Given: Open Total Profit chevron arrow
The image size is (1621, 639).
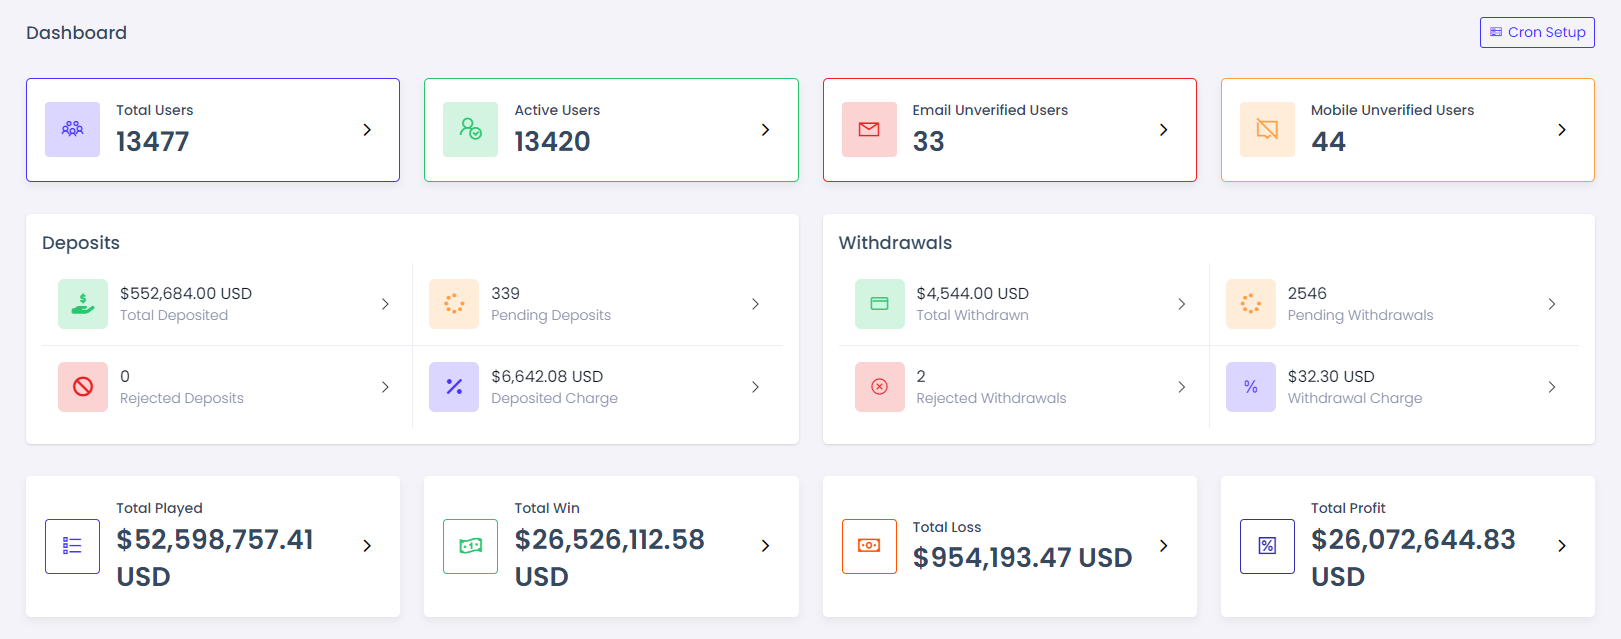Looking at the screenshot, I should [1561, 546].
